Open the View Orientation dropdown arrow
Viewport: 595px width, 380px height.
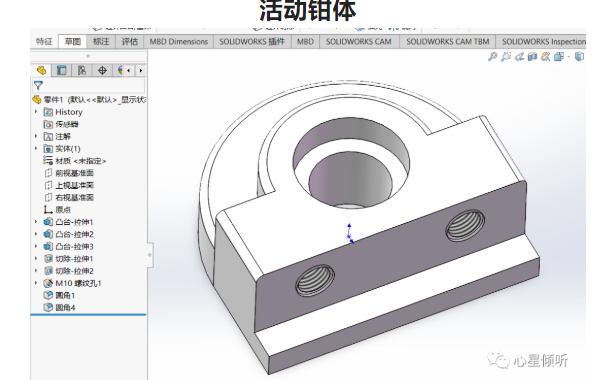[x=569, y=57]
